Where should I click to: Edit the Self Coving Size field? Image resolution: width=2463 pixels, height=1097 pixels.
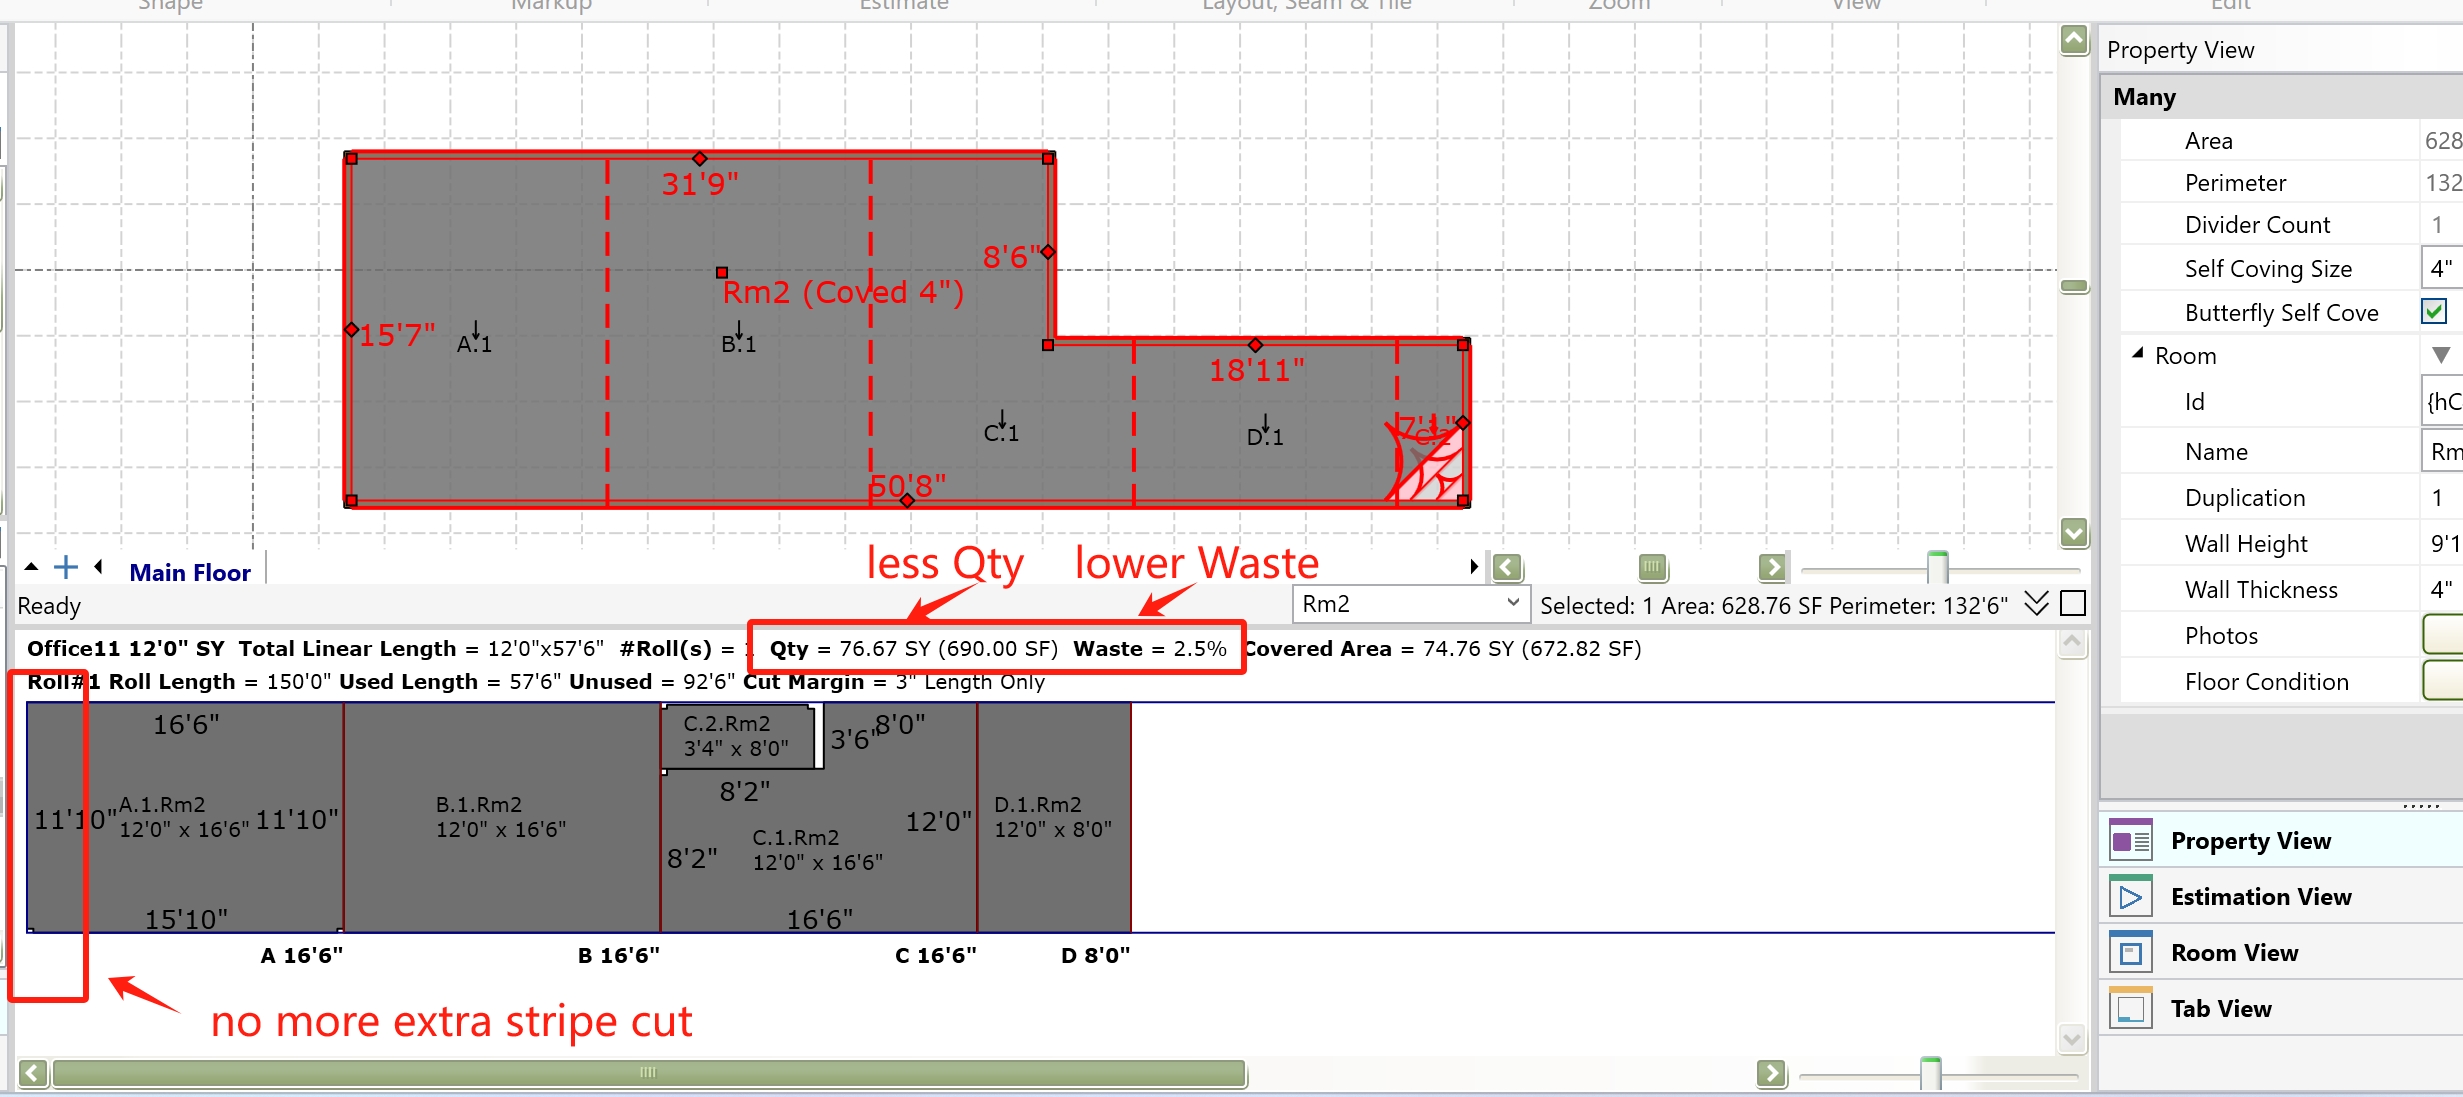[x=2441, y=269]
